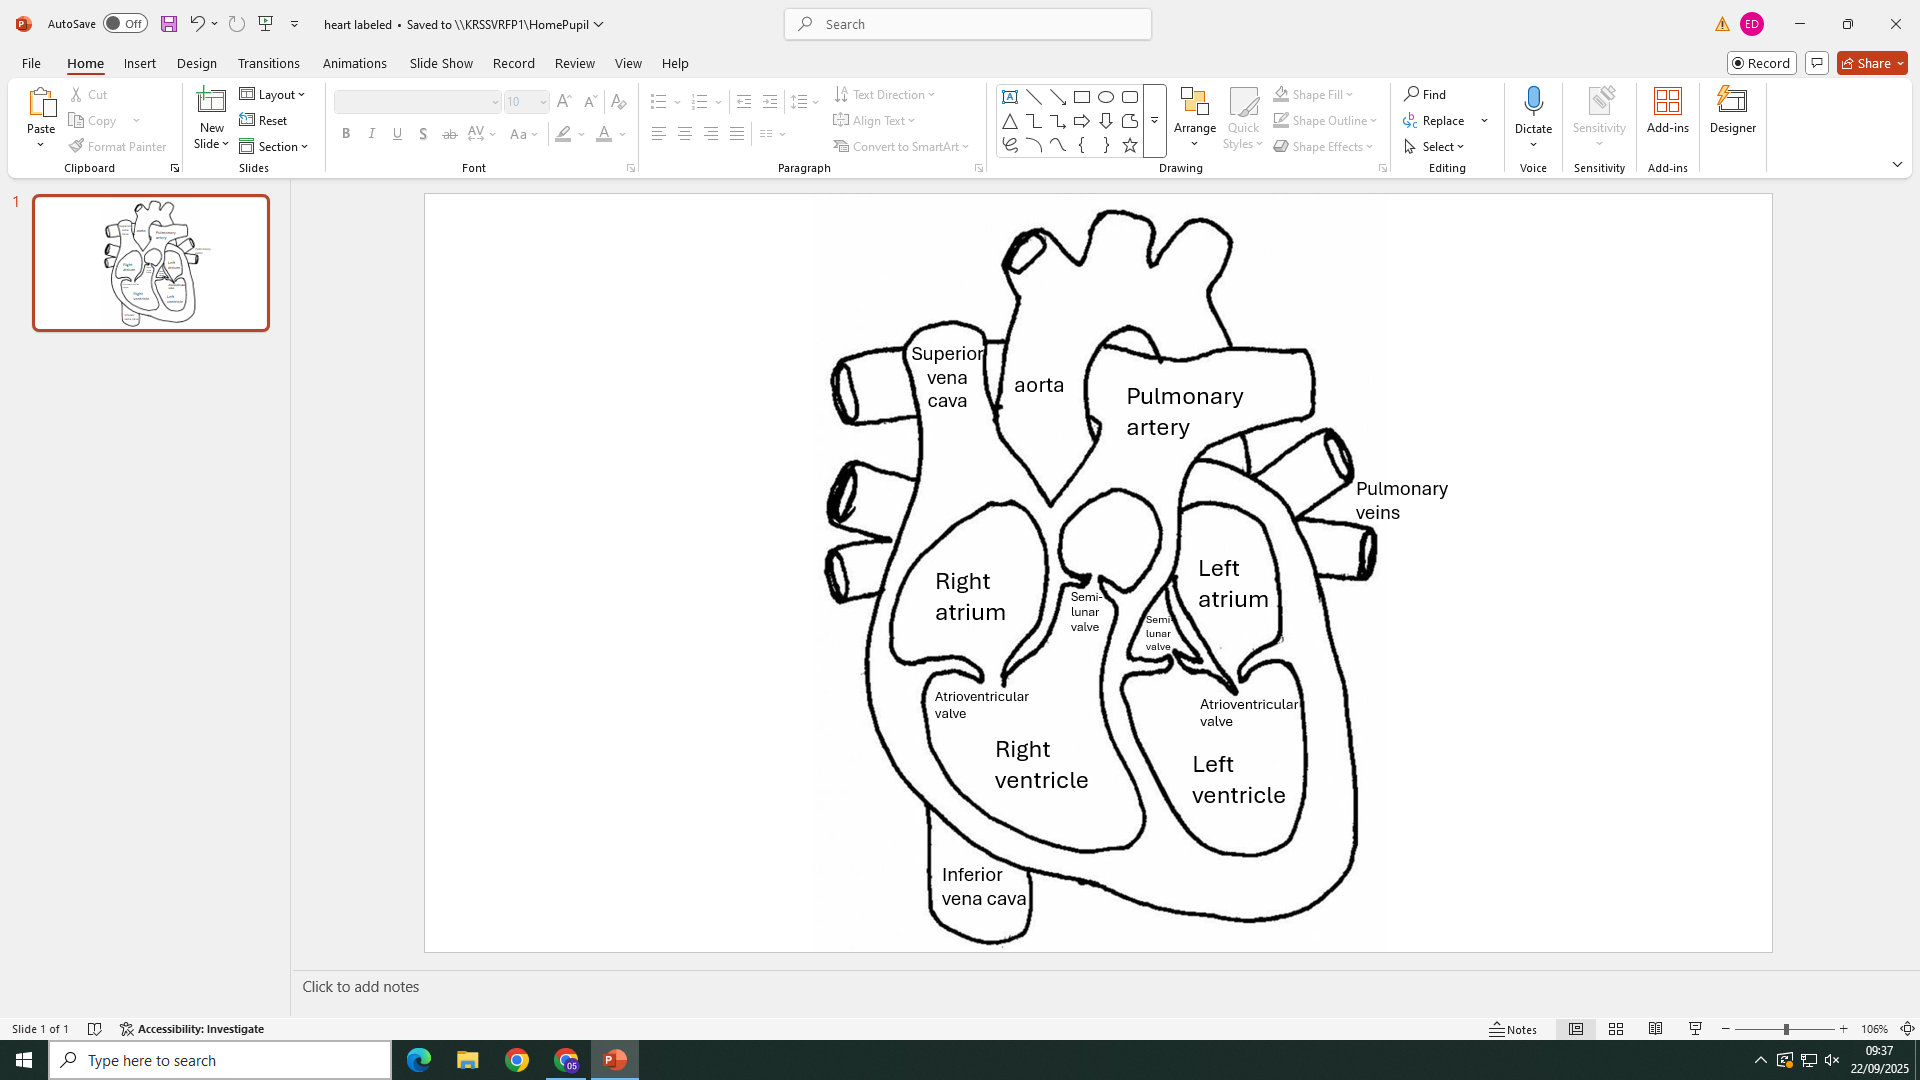Toggle the Notes pane from status bar
Image resolution: width=1920 pixels, height=1080 pixels.
click(x=1513, y=1028)
